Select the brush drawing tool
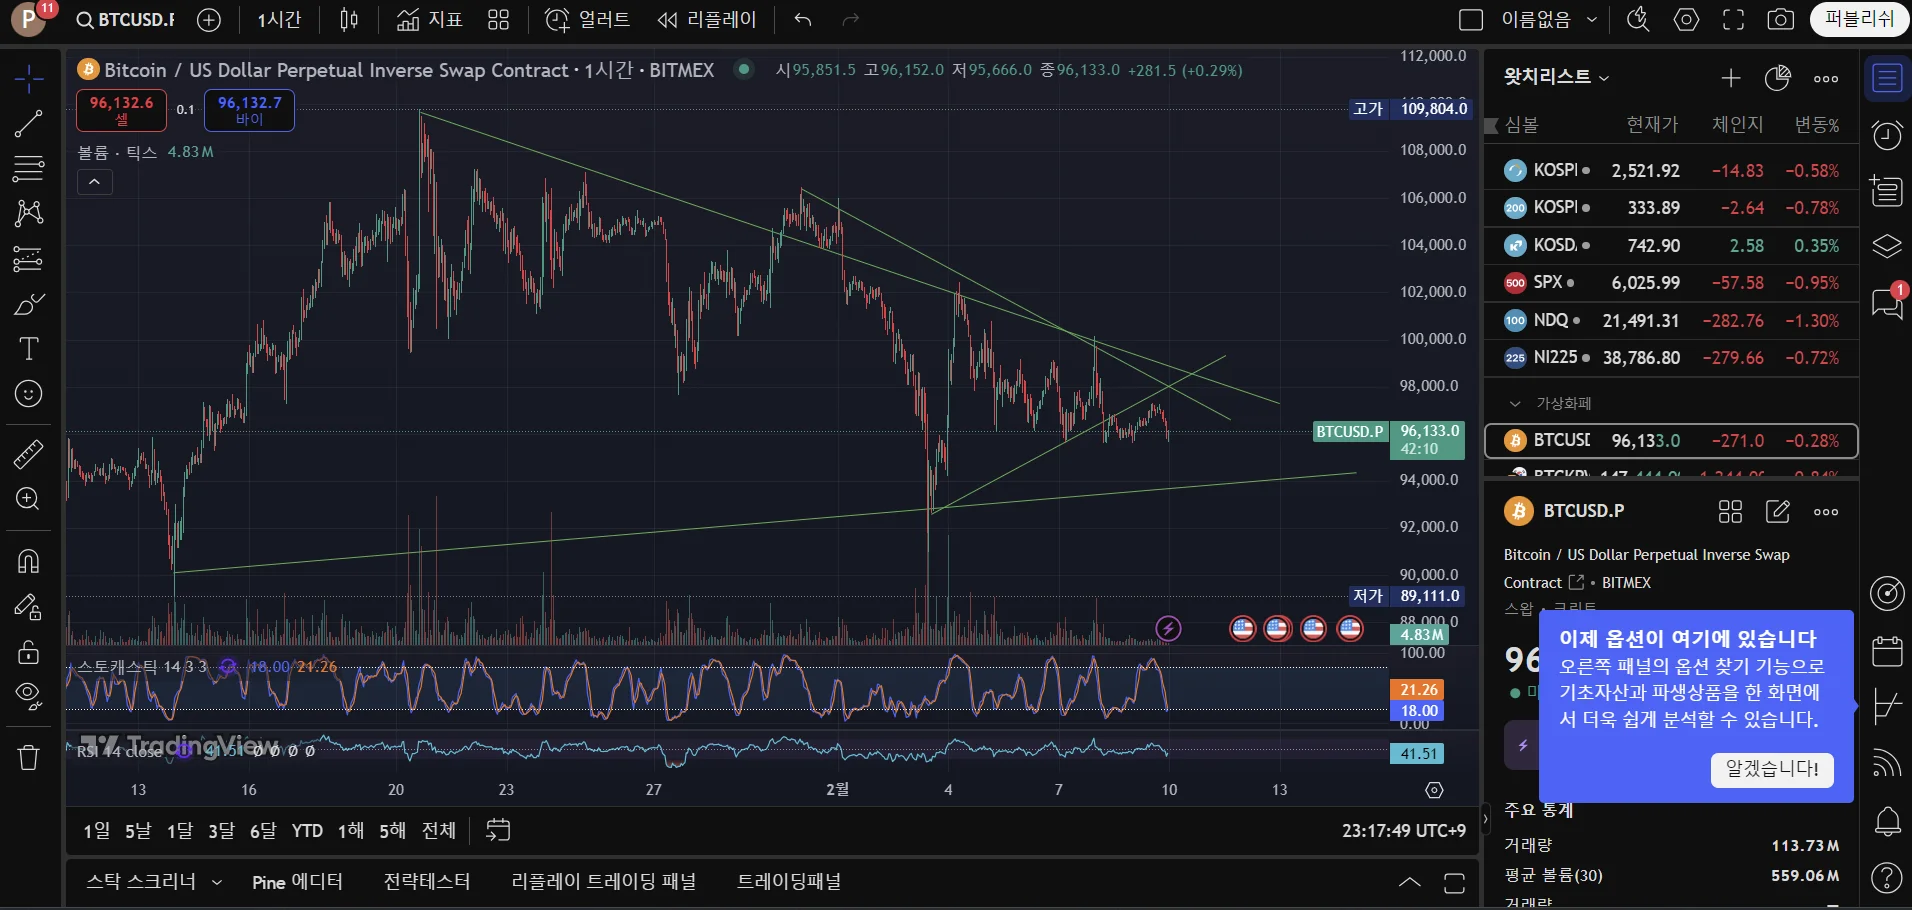Image resolution: width=1912 pixels, height=910 pixels. point(29,304)
